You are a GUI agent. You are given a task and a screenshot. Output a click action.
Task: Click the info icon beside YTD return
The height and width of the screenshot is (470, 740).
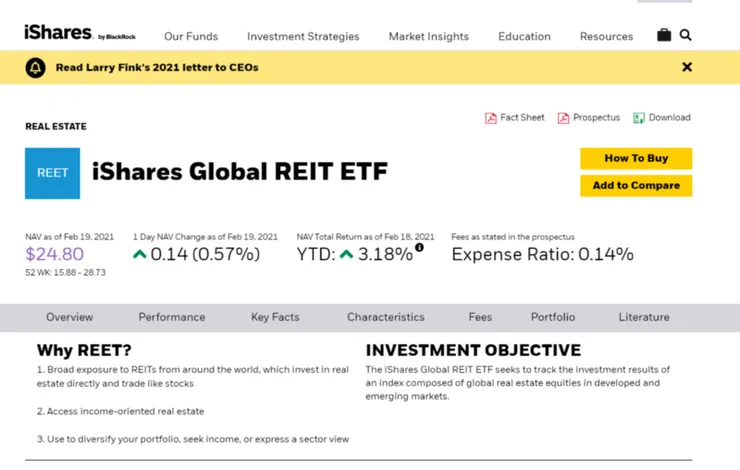(x=420, y=247)
